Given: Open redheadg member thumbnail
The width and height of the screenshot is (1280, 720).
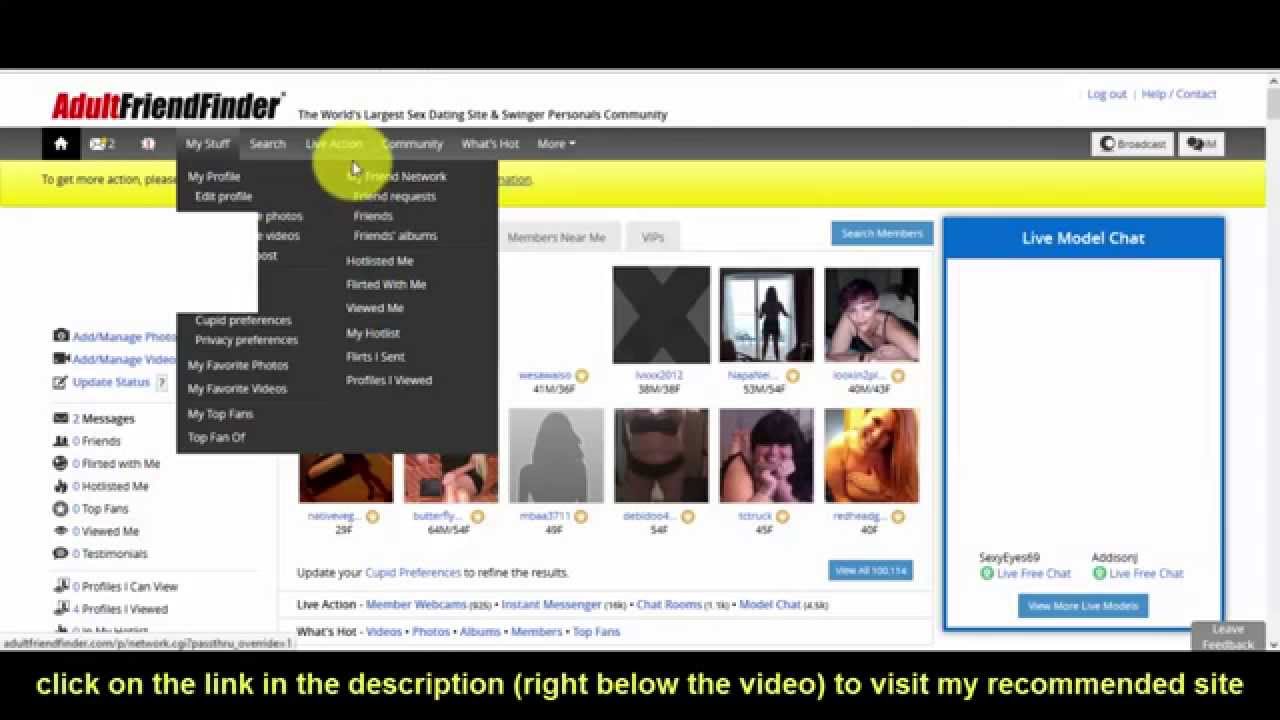Looking at the screenshot, I should pyautogui.click(x=871, y=455).
